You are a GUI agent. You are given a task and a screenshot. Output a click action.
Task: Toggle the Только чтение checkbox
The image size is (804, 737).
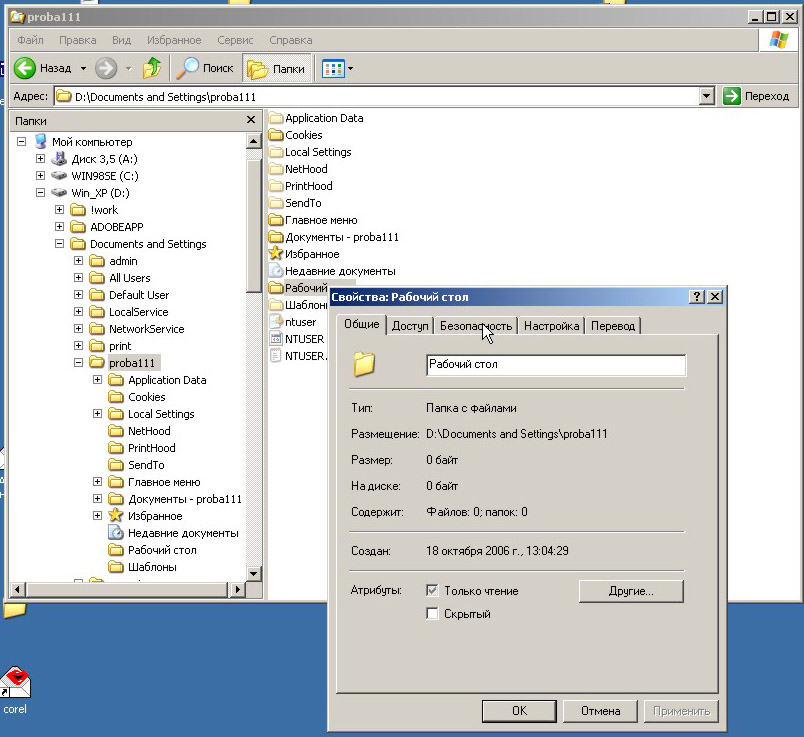(433, 591)
